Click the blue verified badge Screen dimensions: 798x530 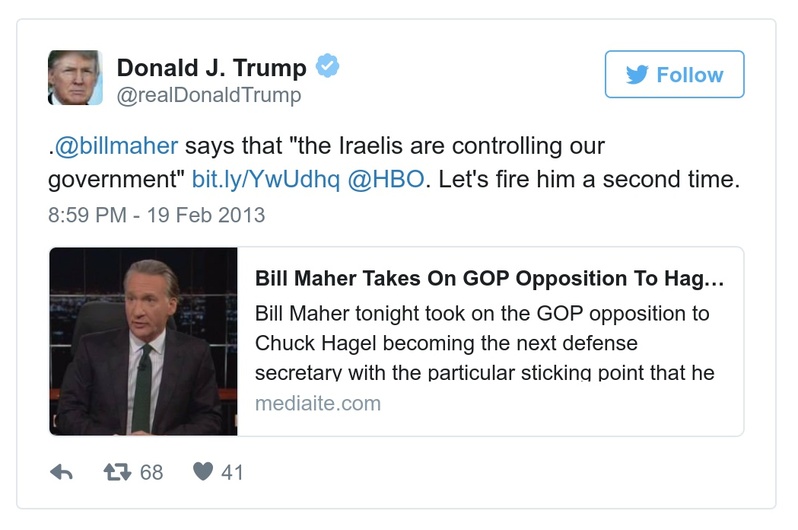coord(328,67)
